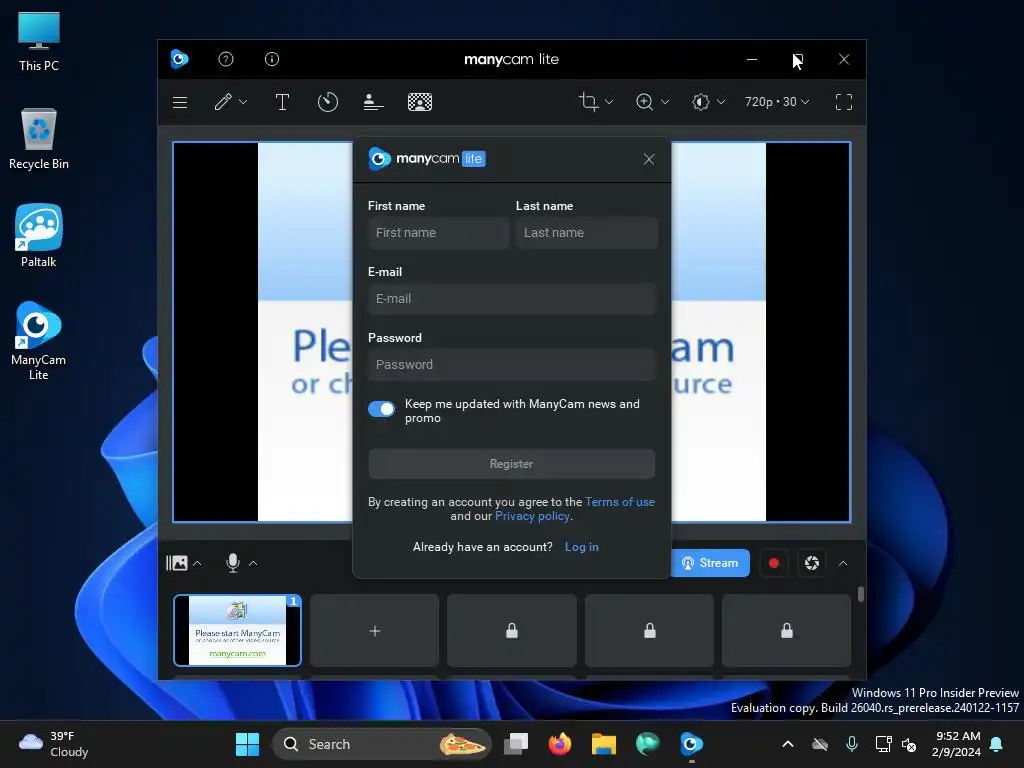Expand the video sources chevron
The width and height of the screenshot is (1024, 768).
click(197, 564)
